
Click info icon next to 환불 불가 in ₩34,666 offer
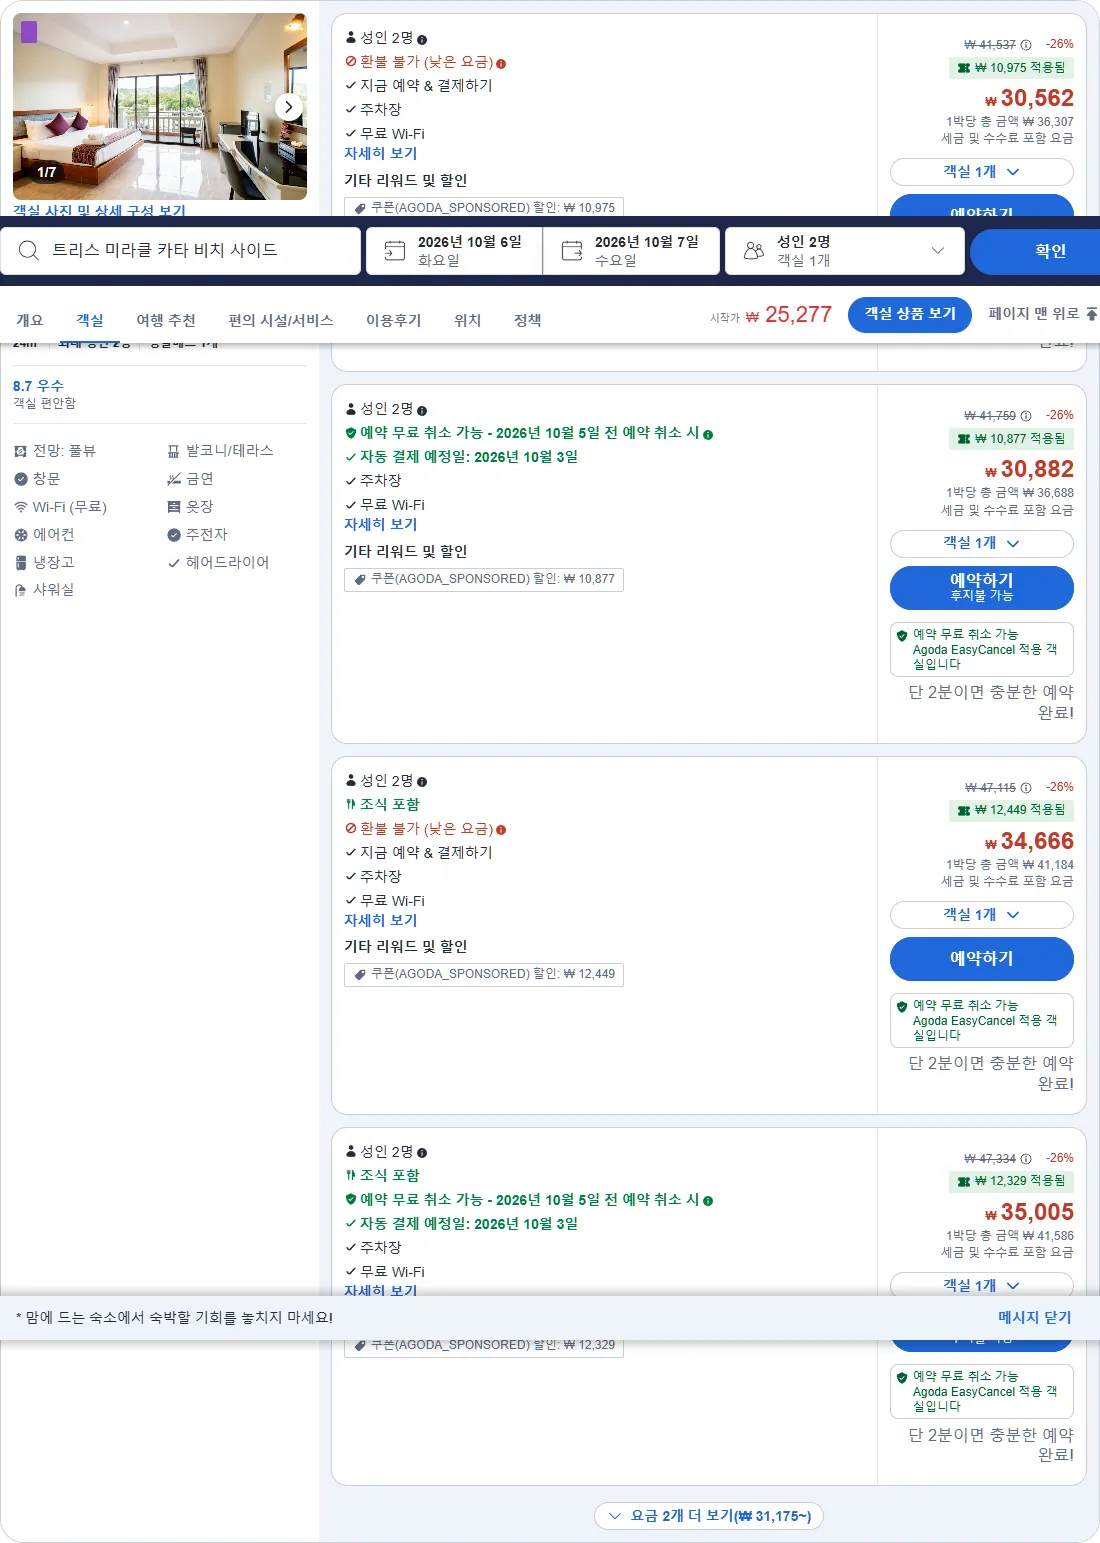point(501,830)
